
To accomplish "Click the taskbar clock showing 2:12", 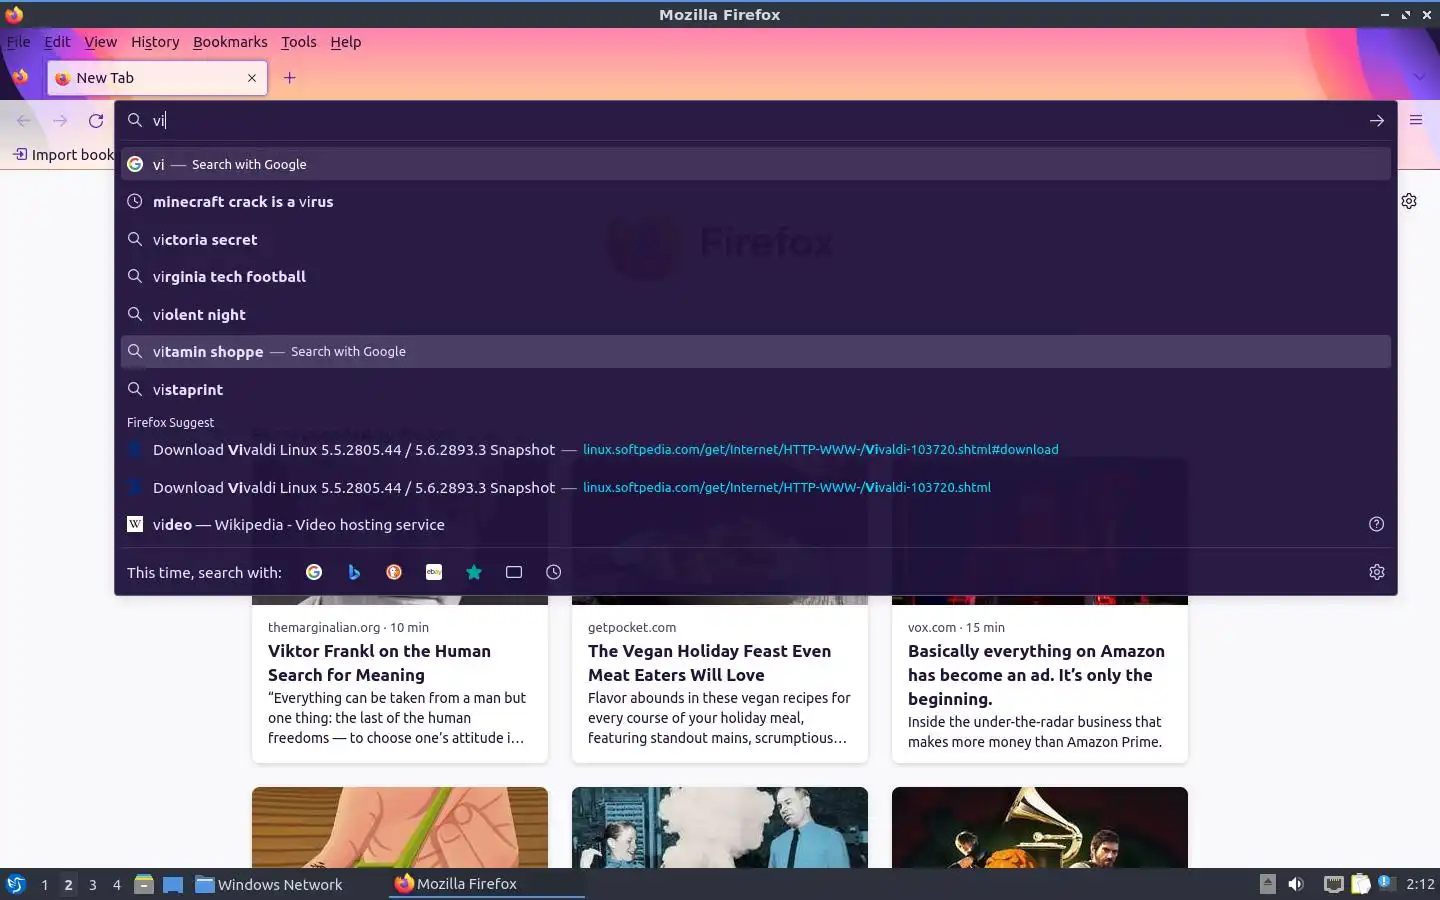I will (x=1420, y=884).
